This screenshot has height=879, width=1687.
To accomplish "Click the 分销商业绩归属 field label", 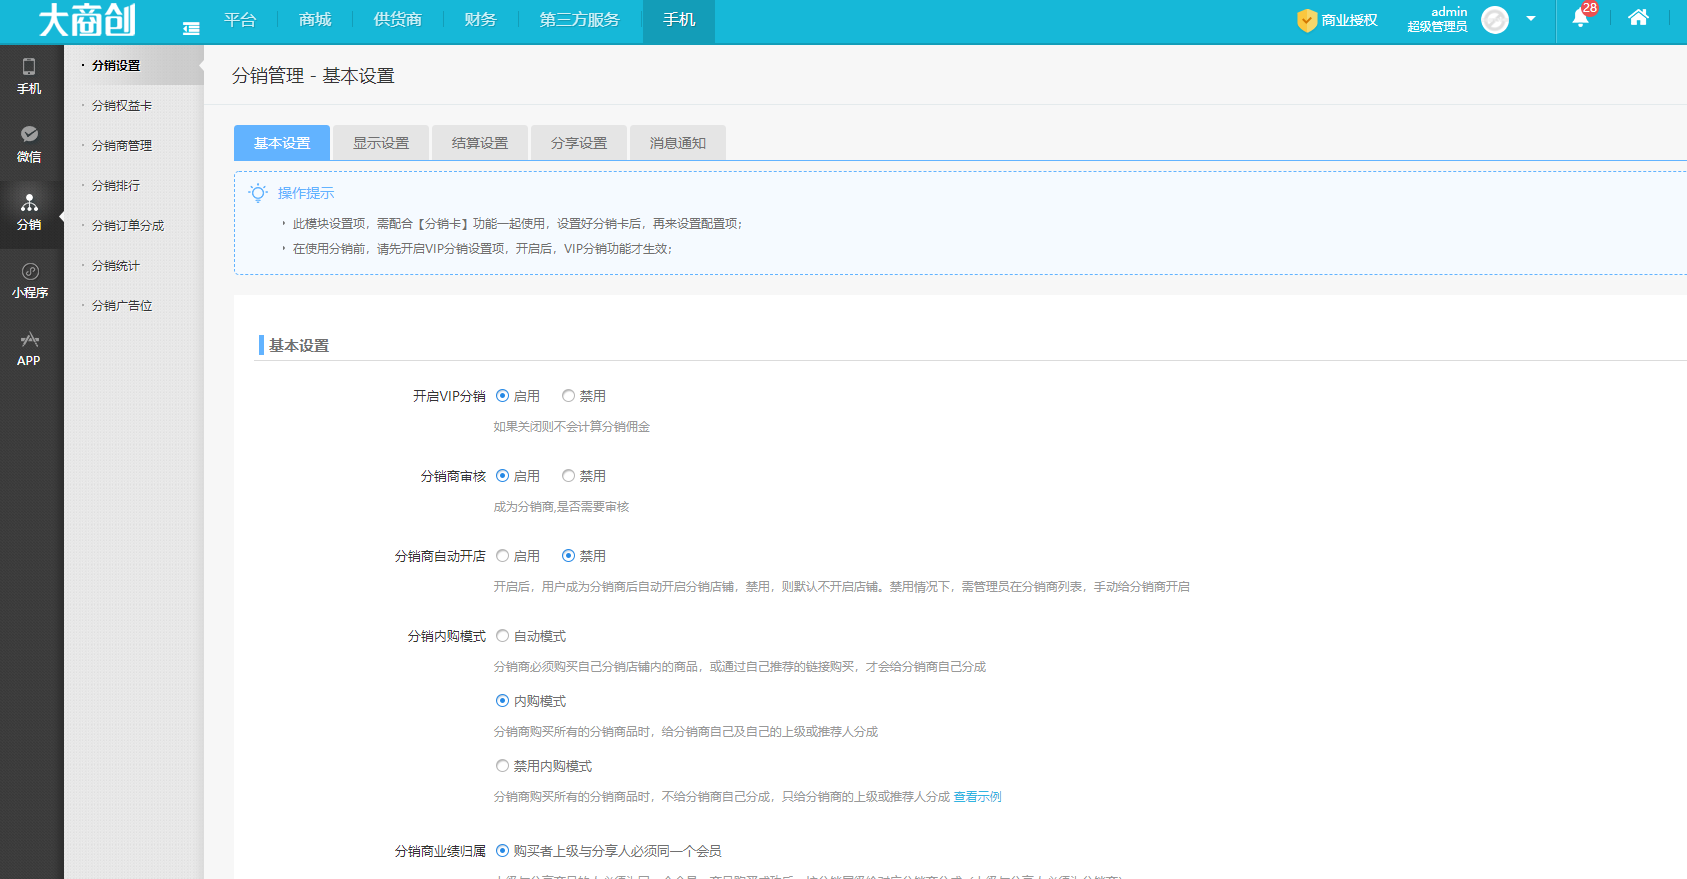I will tap(440, 851).
